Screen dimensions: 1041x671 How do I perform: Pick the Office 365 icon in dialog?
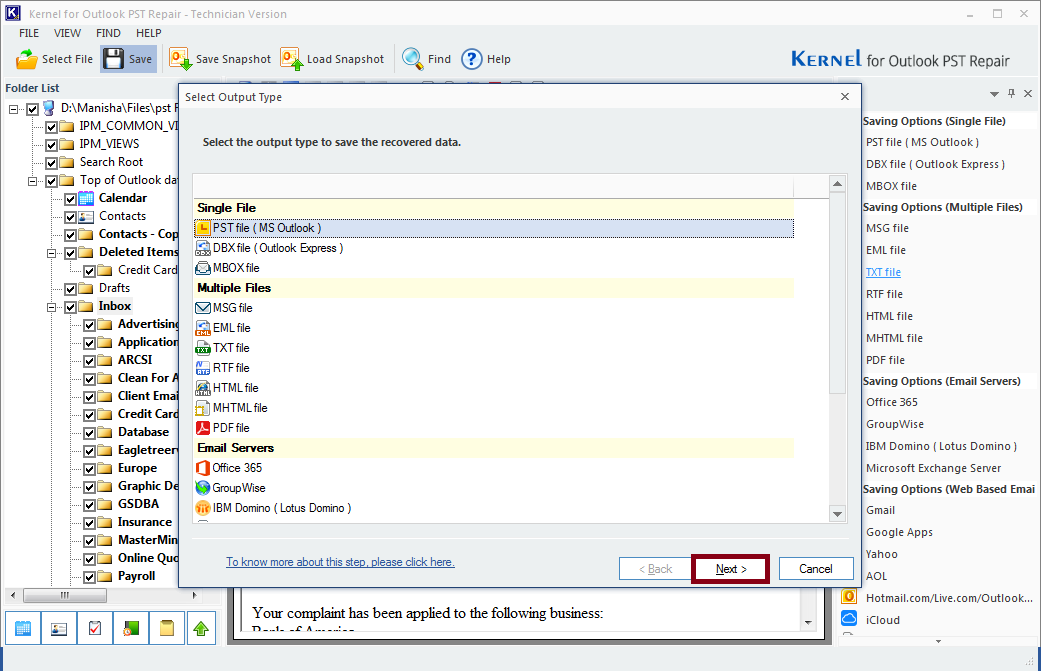tap(203, 468)
